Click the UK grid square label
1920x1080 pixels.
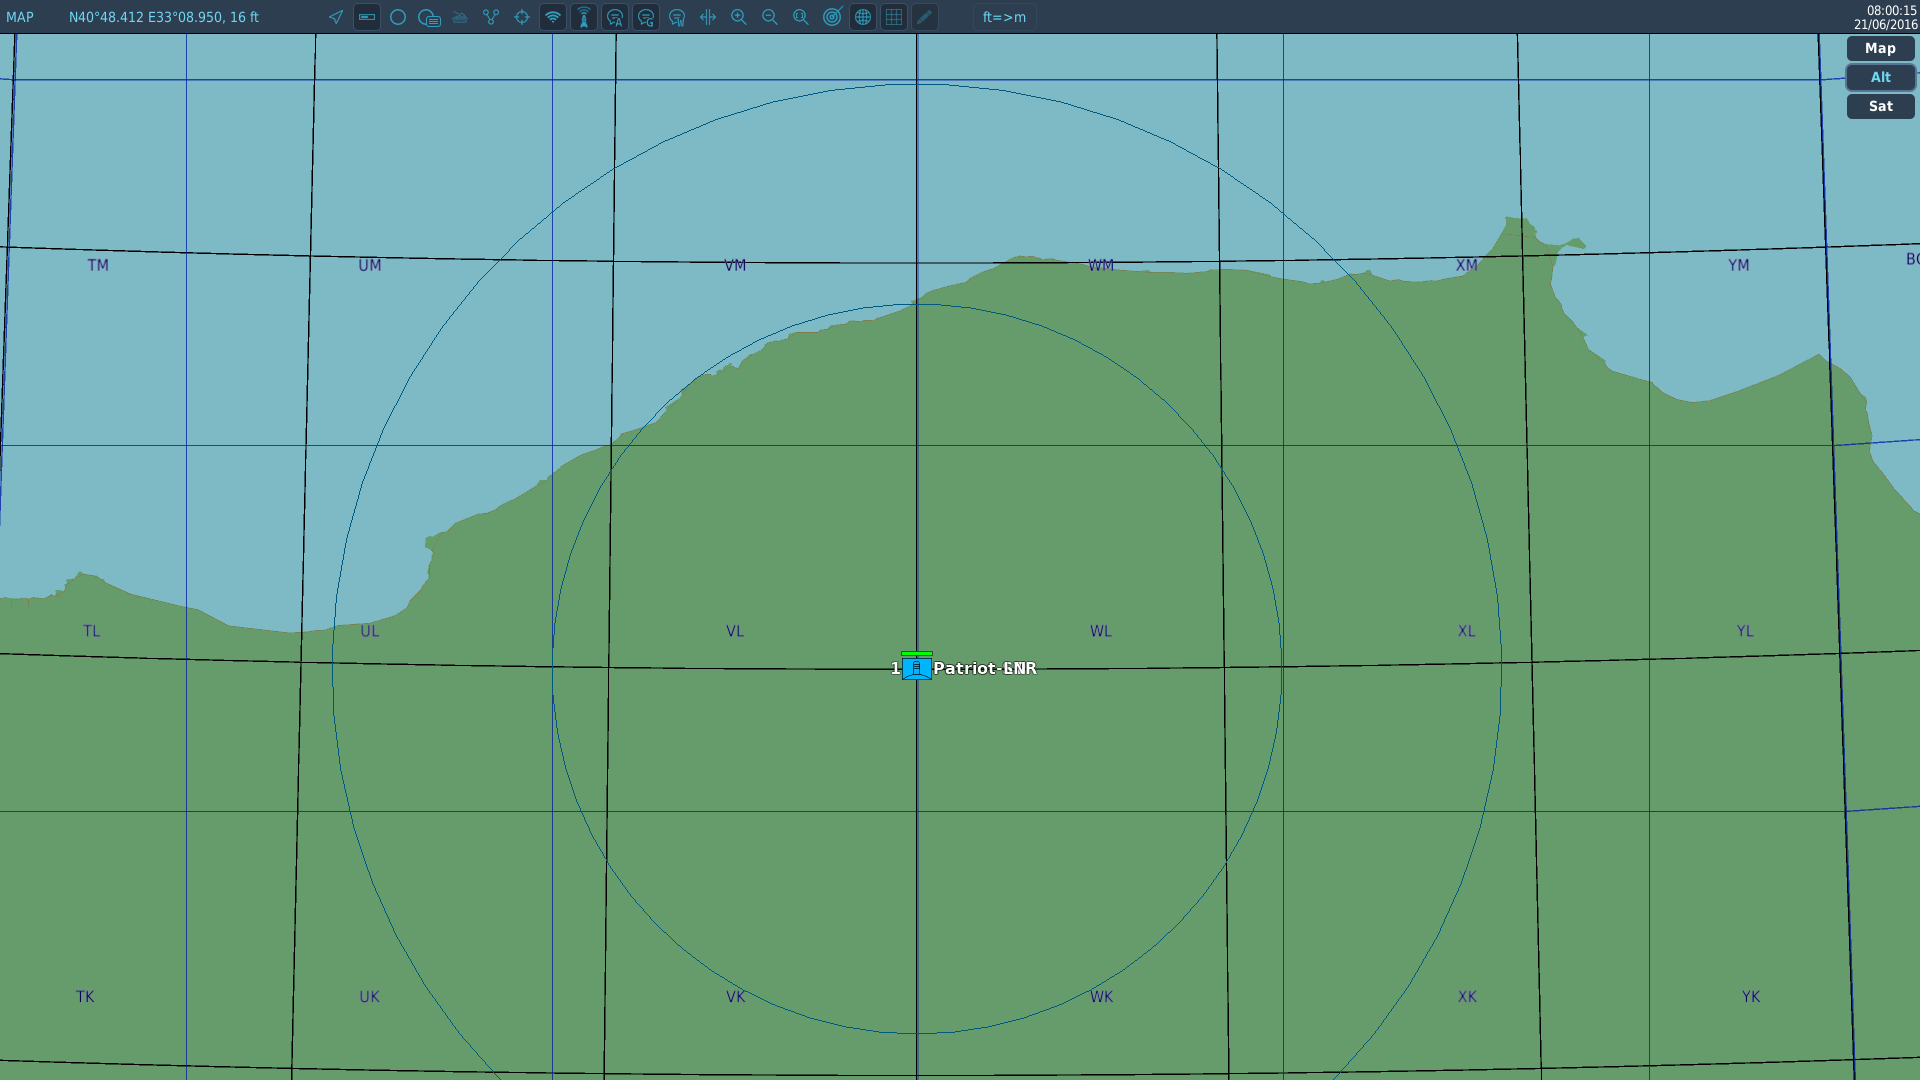click(370, 997)
